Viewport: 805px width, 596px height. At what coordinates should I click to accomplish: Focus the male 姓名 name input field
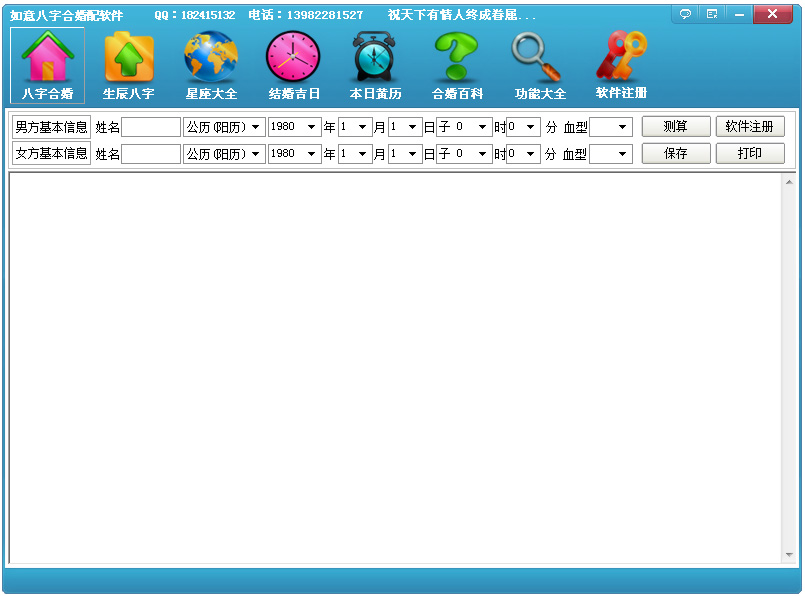[x=151, y=127]
